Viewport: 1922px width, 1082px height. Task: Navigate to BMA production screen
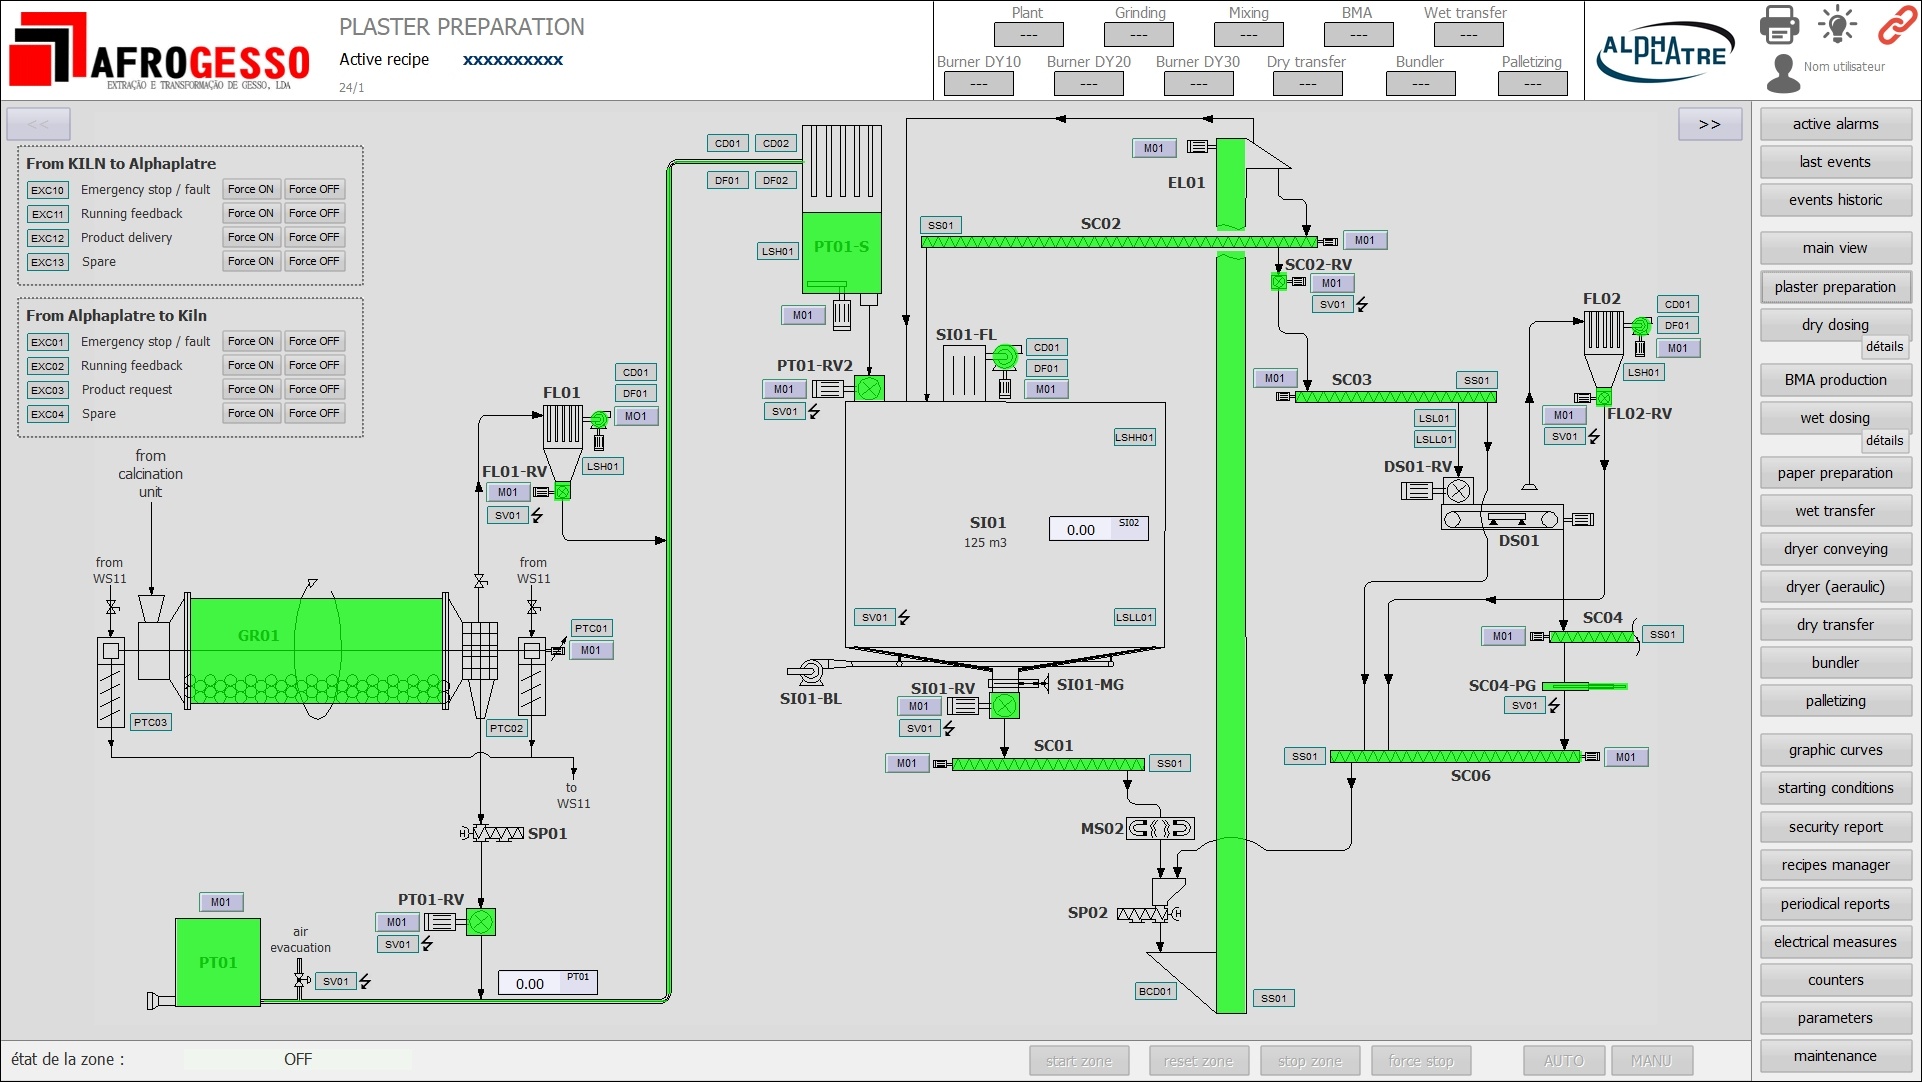[x=1836, y=380]
